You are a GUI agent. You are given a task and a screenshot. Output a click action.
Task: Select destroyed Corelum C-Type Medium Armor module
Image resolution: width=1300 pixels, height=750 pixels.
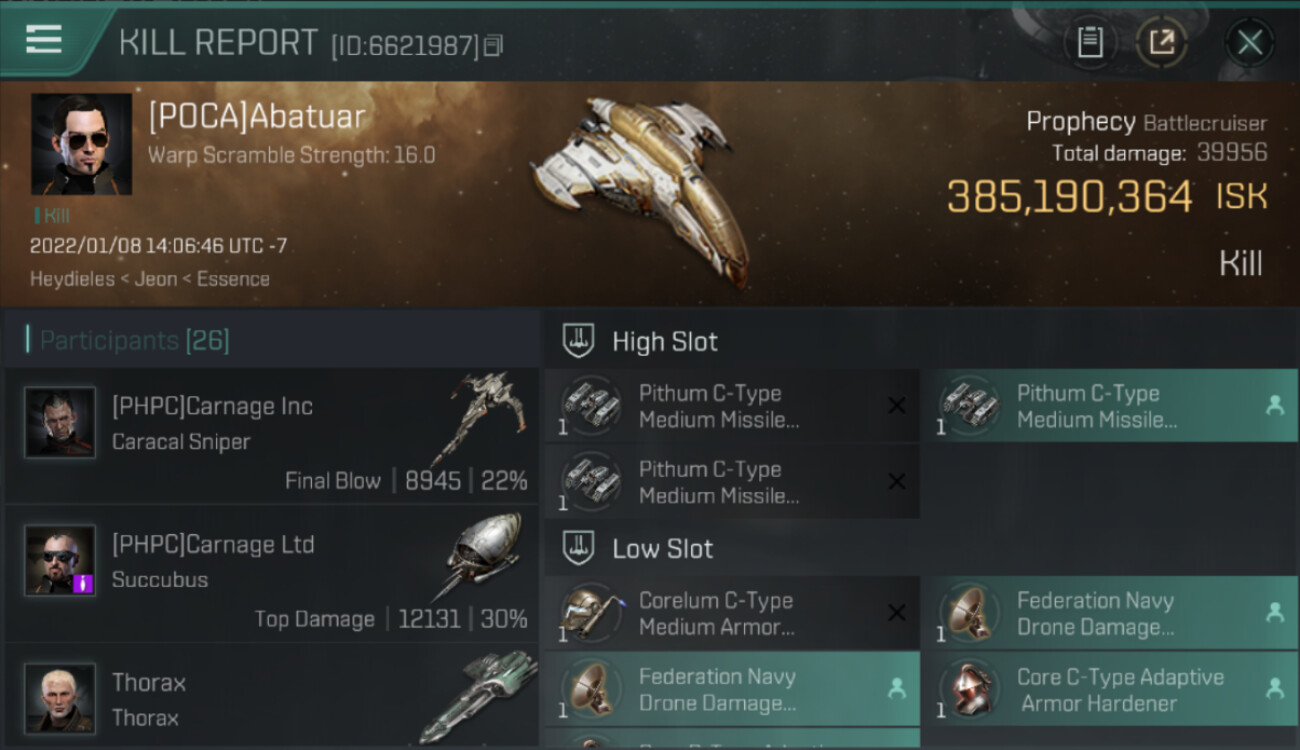pos(732,613)
